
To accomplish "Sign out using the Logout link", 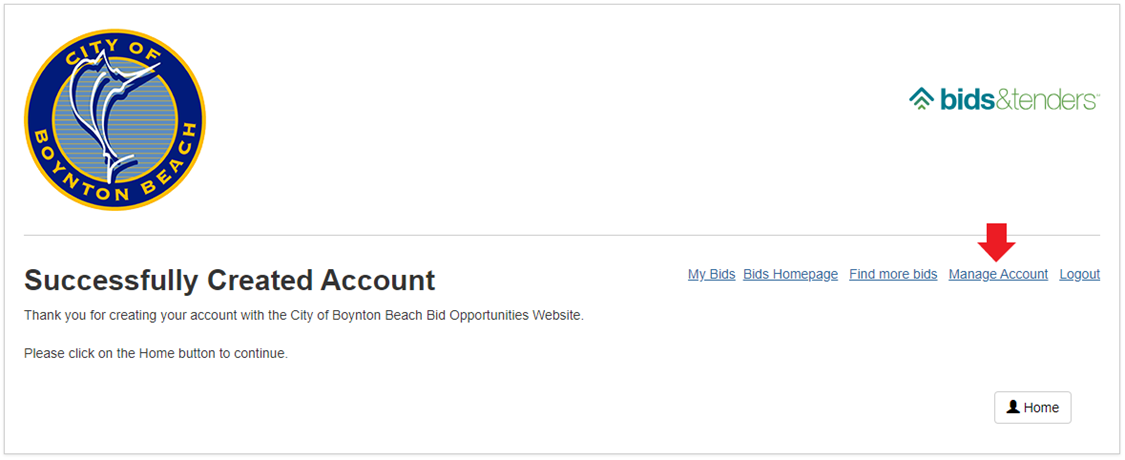I will pyautogui.click(x=1080, y=274).
